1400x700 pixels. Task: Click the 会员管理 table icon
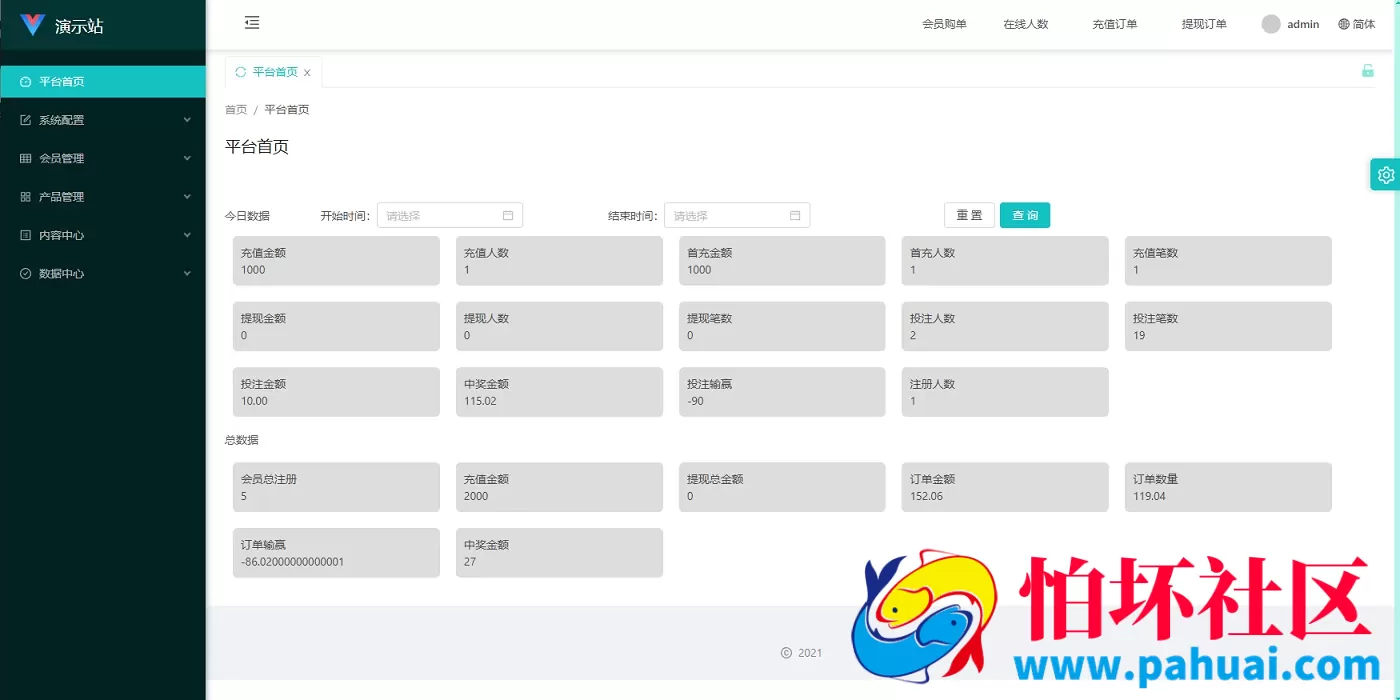[26, 158]
